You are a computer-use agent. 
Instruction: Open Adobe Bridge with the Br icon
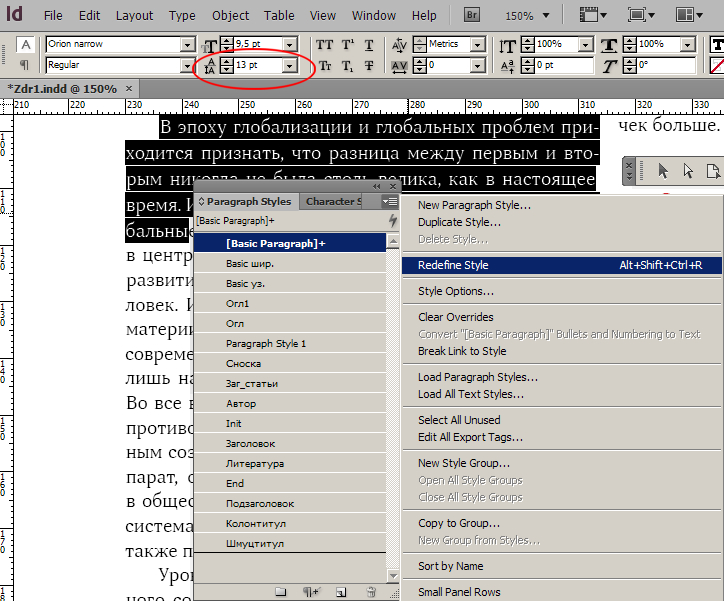pyautogui.click(x=471, y=15)
